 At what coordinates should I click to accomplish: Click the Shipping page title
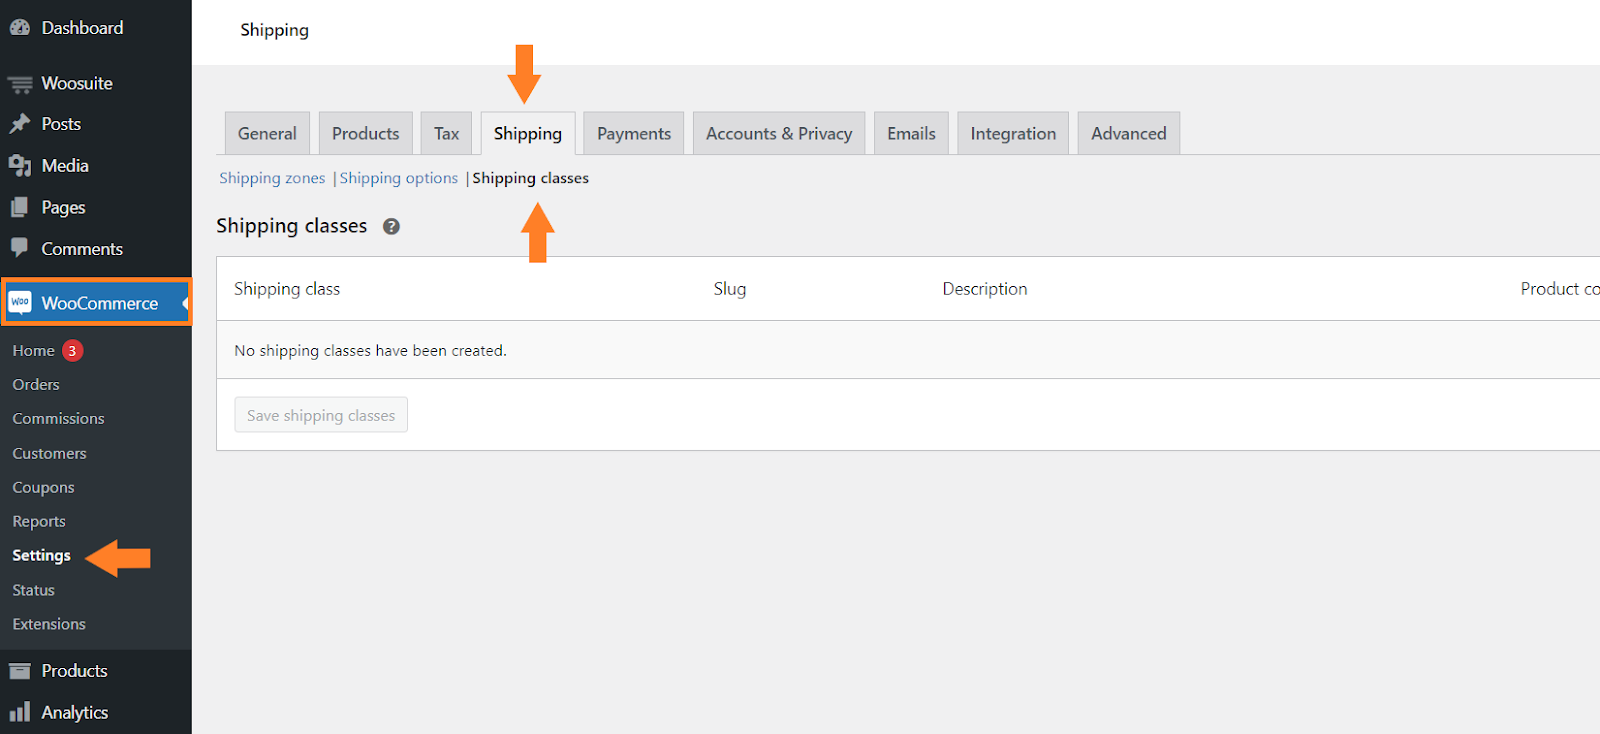tap(274, 30)
